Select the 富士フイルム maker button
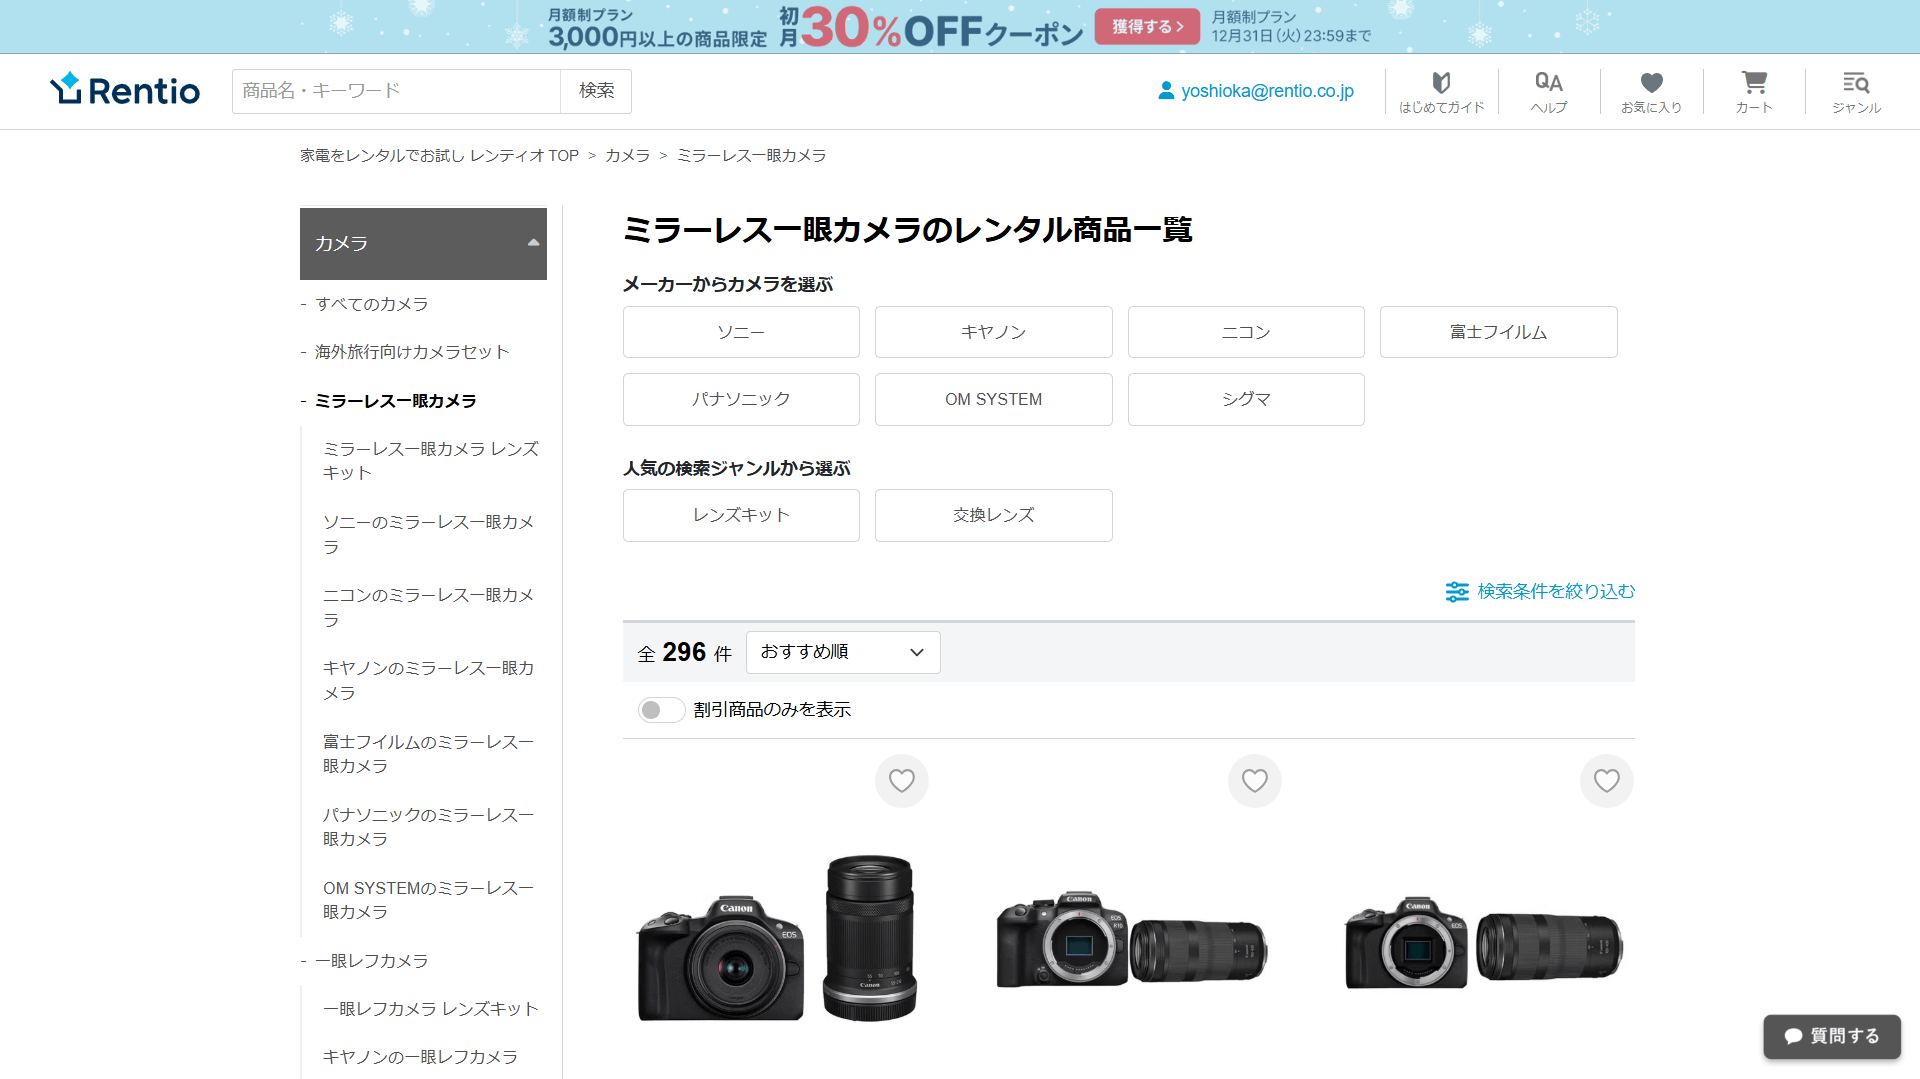Viewport: 1920px width, 1079px height. click(x=1498, y=332)
